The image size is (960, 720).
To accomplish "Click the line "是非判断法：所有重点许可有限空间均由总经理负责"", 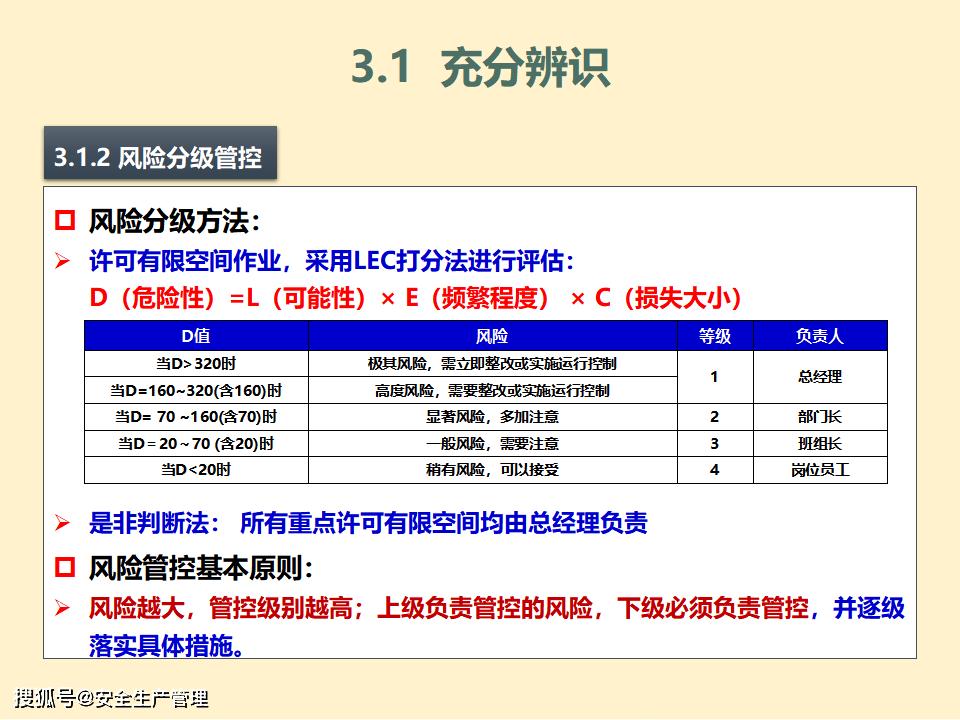I will click(368, 523).
